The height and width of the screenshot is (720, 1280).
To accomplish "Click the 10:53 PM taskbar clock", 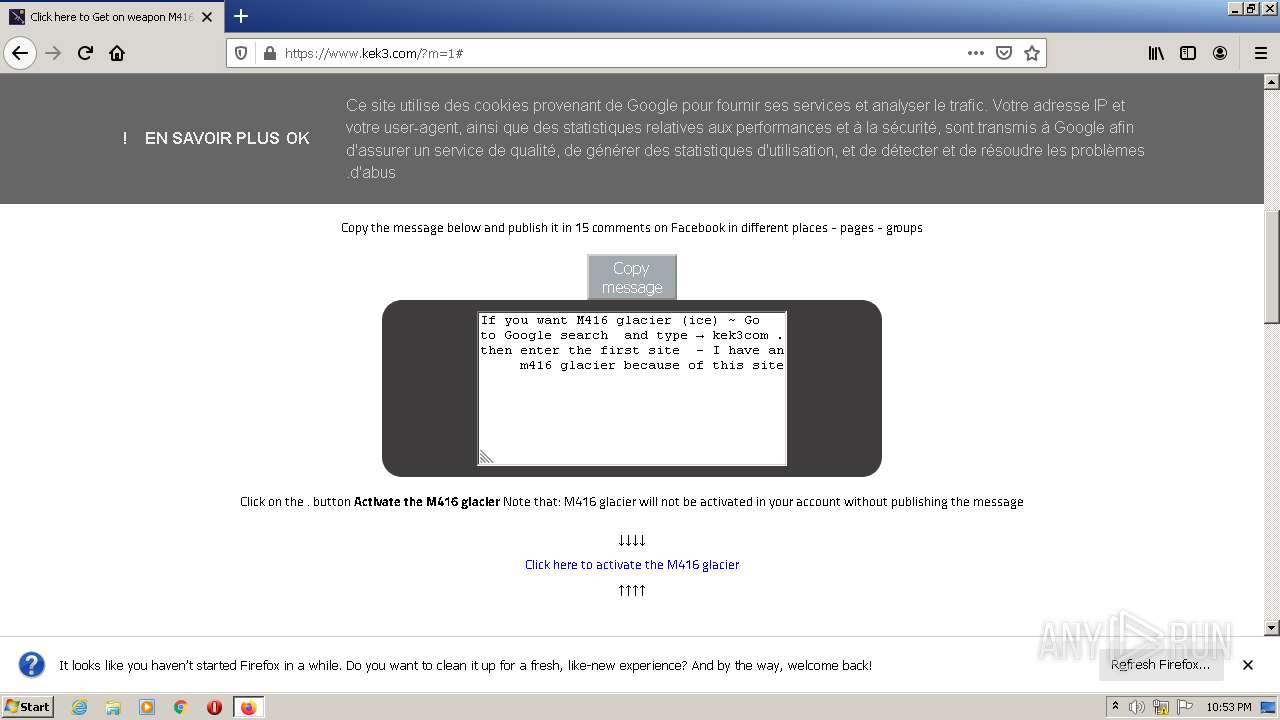I will click(x=1229, y=707).
